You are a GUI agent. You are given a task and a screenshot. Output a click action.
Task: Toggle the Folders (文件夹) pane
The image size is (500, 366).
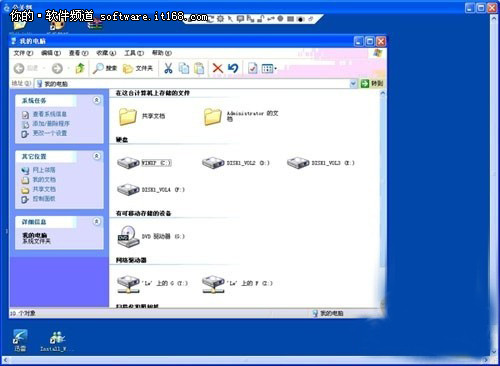pyautogui.click(x=138, y=68)
